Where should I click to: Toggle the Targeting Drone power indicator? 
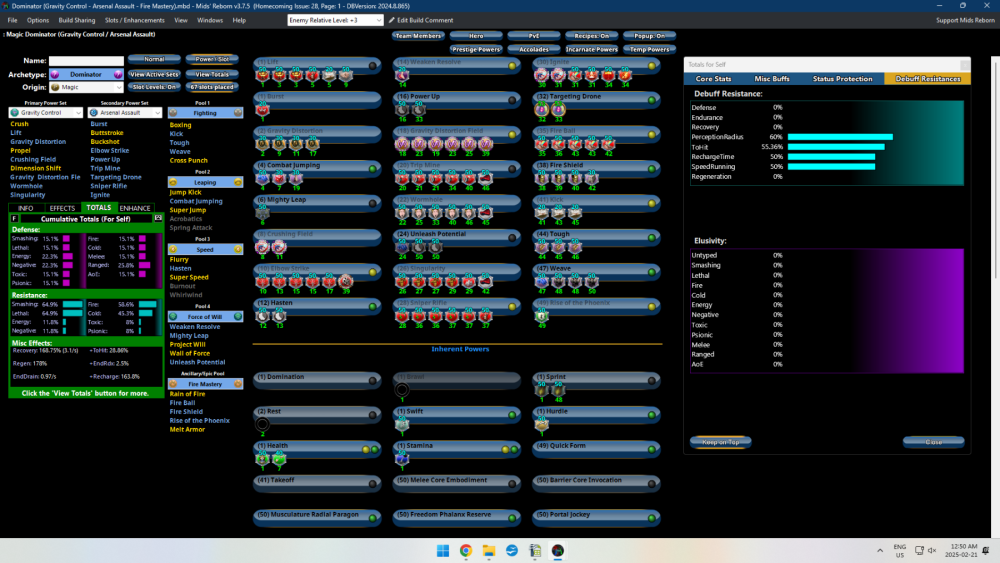652,100
